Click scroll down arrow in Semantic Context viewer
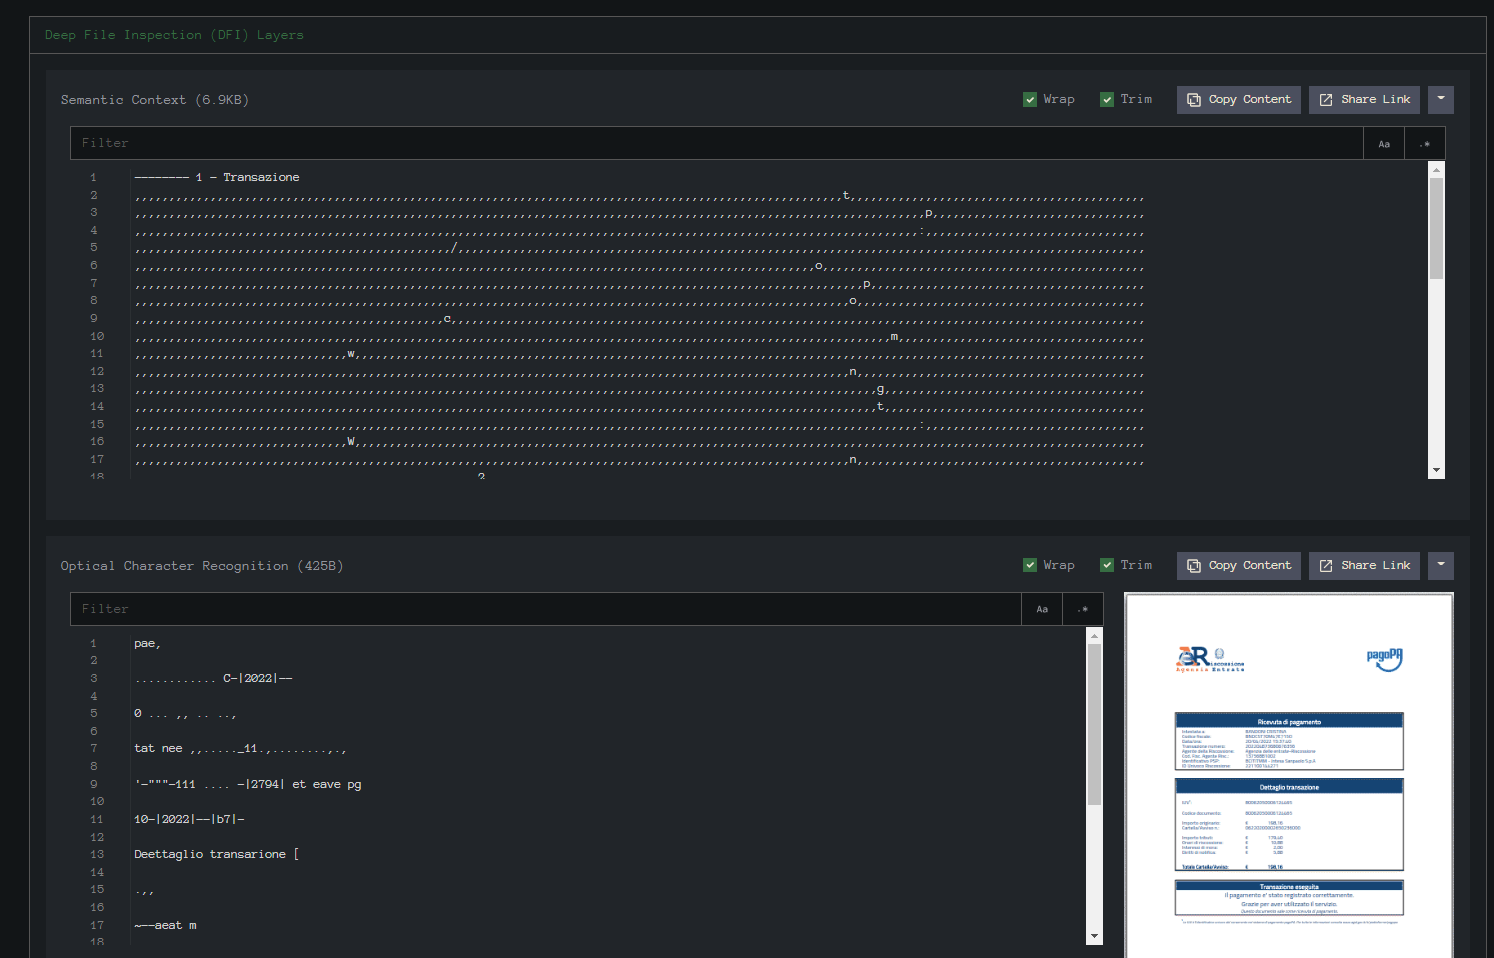 (1436, 470)
